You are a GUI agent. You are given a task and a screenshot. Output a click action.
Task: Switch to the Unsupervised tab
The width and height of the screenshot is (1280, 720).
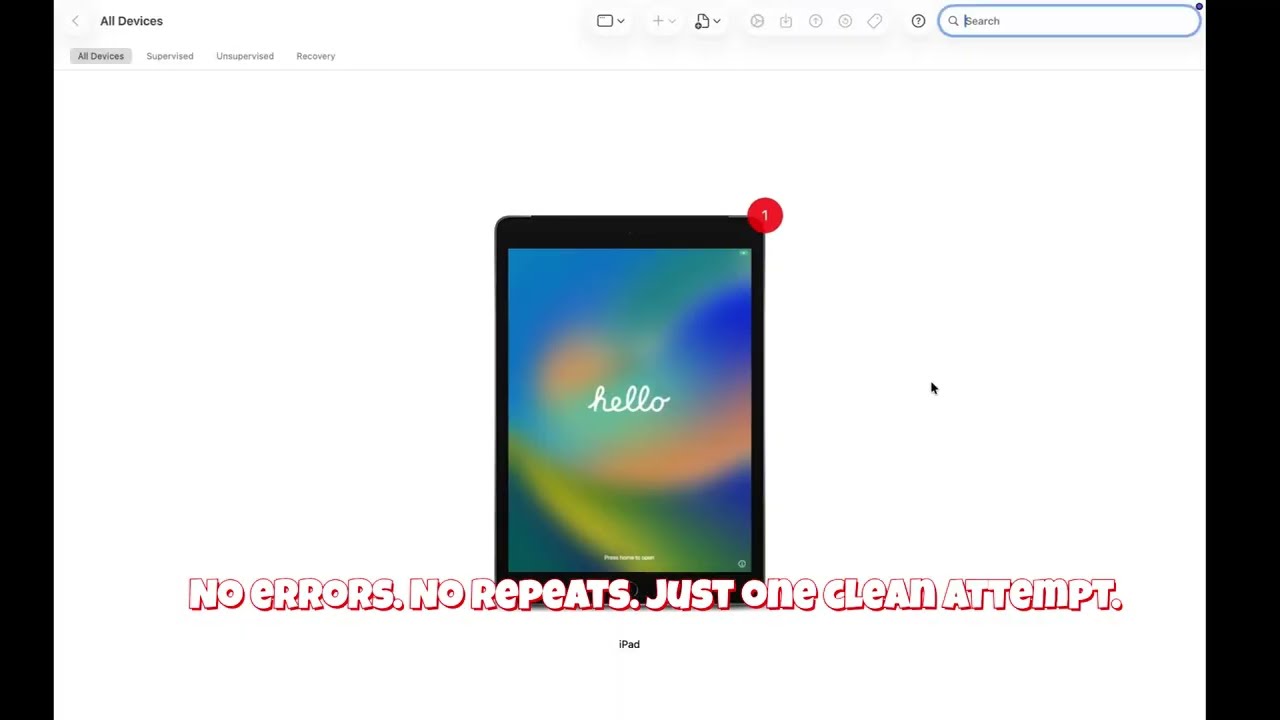click(x=245, y=56)
